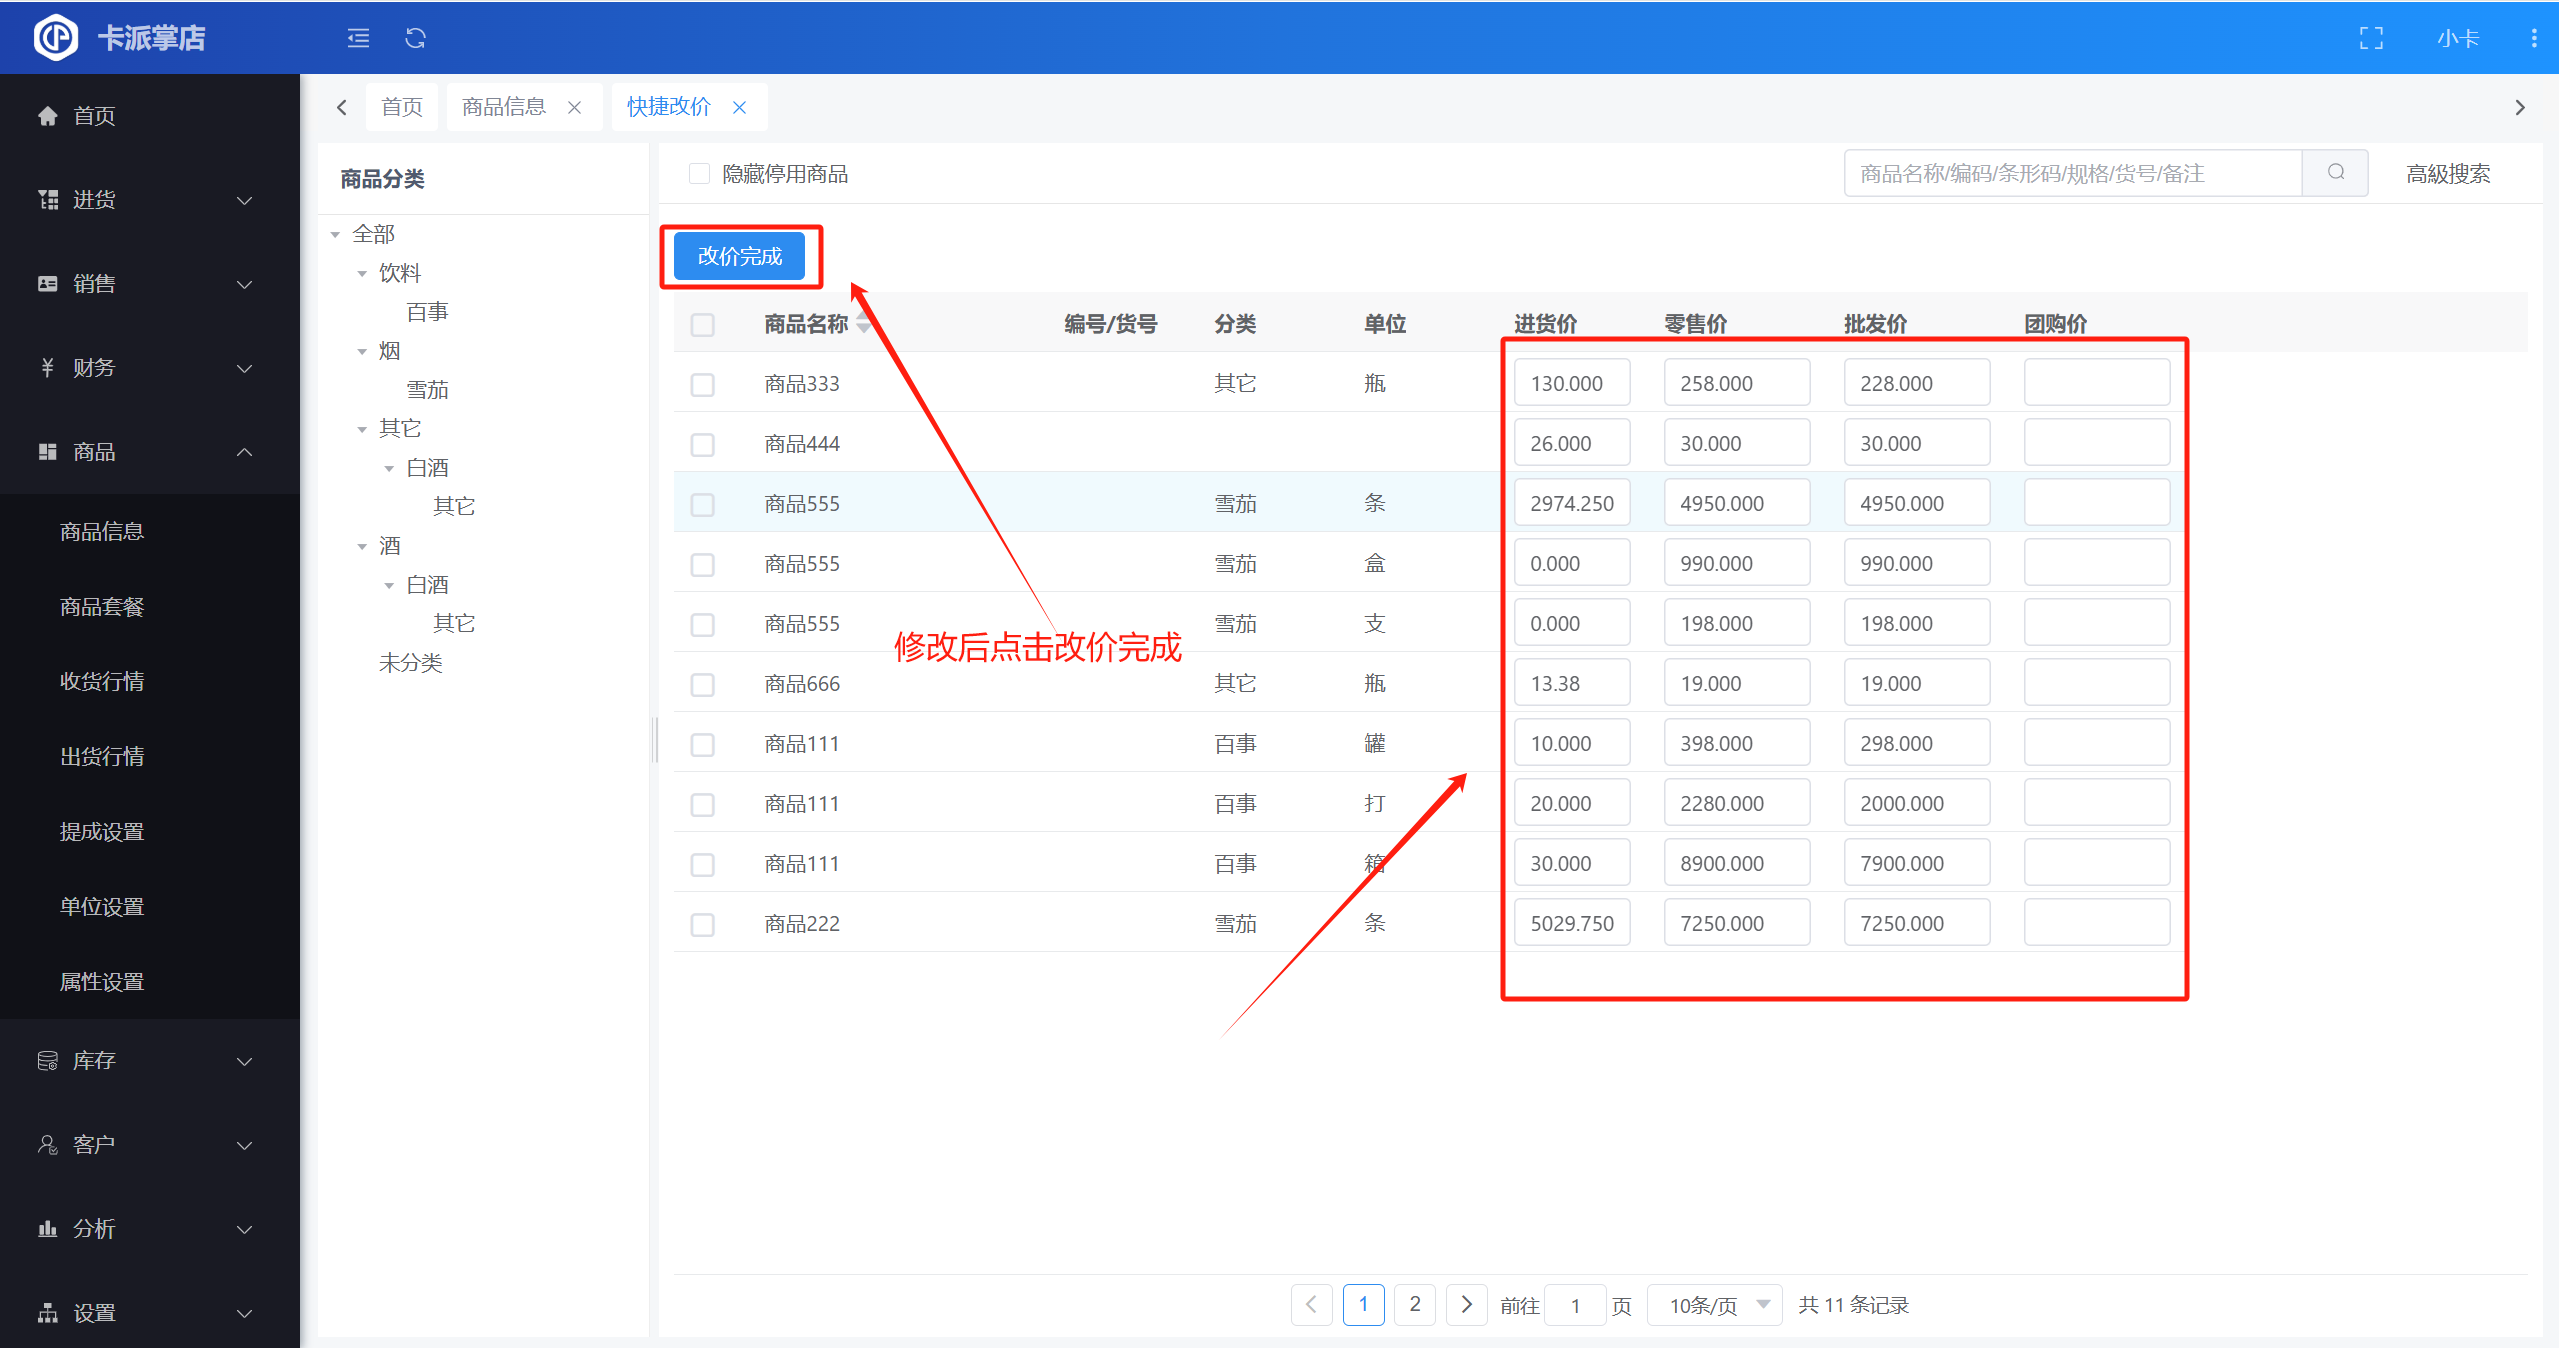
Task: Open the 10条/页 page size dropdown
Action: [1713, 1305]
